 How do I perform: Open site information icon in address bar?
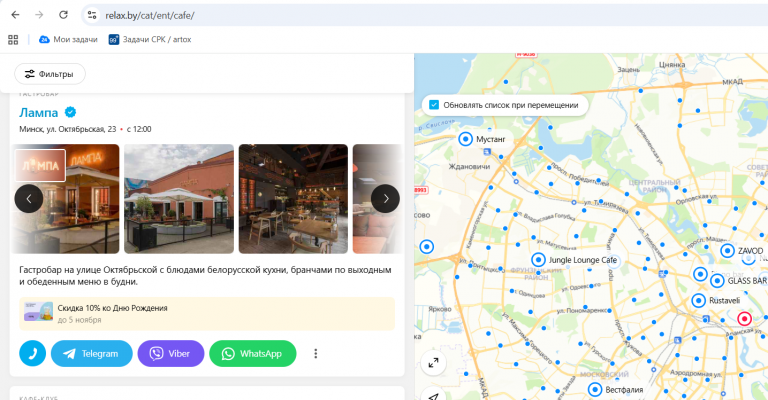point(92,15)
